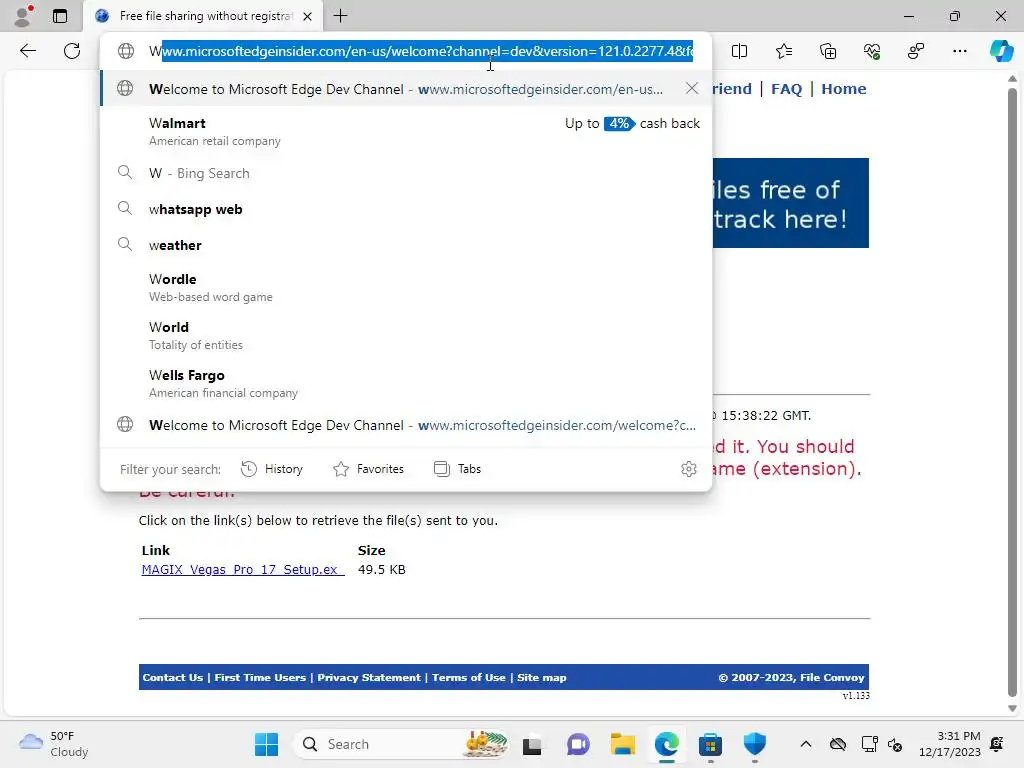Refresh the current page

(72, 51)
